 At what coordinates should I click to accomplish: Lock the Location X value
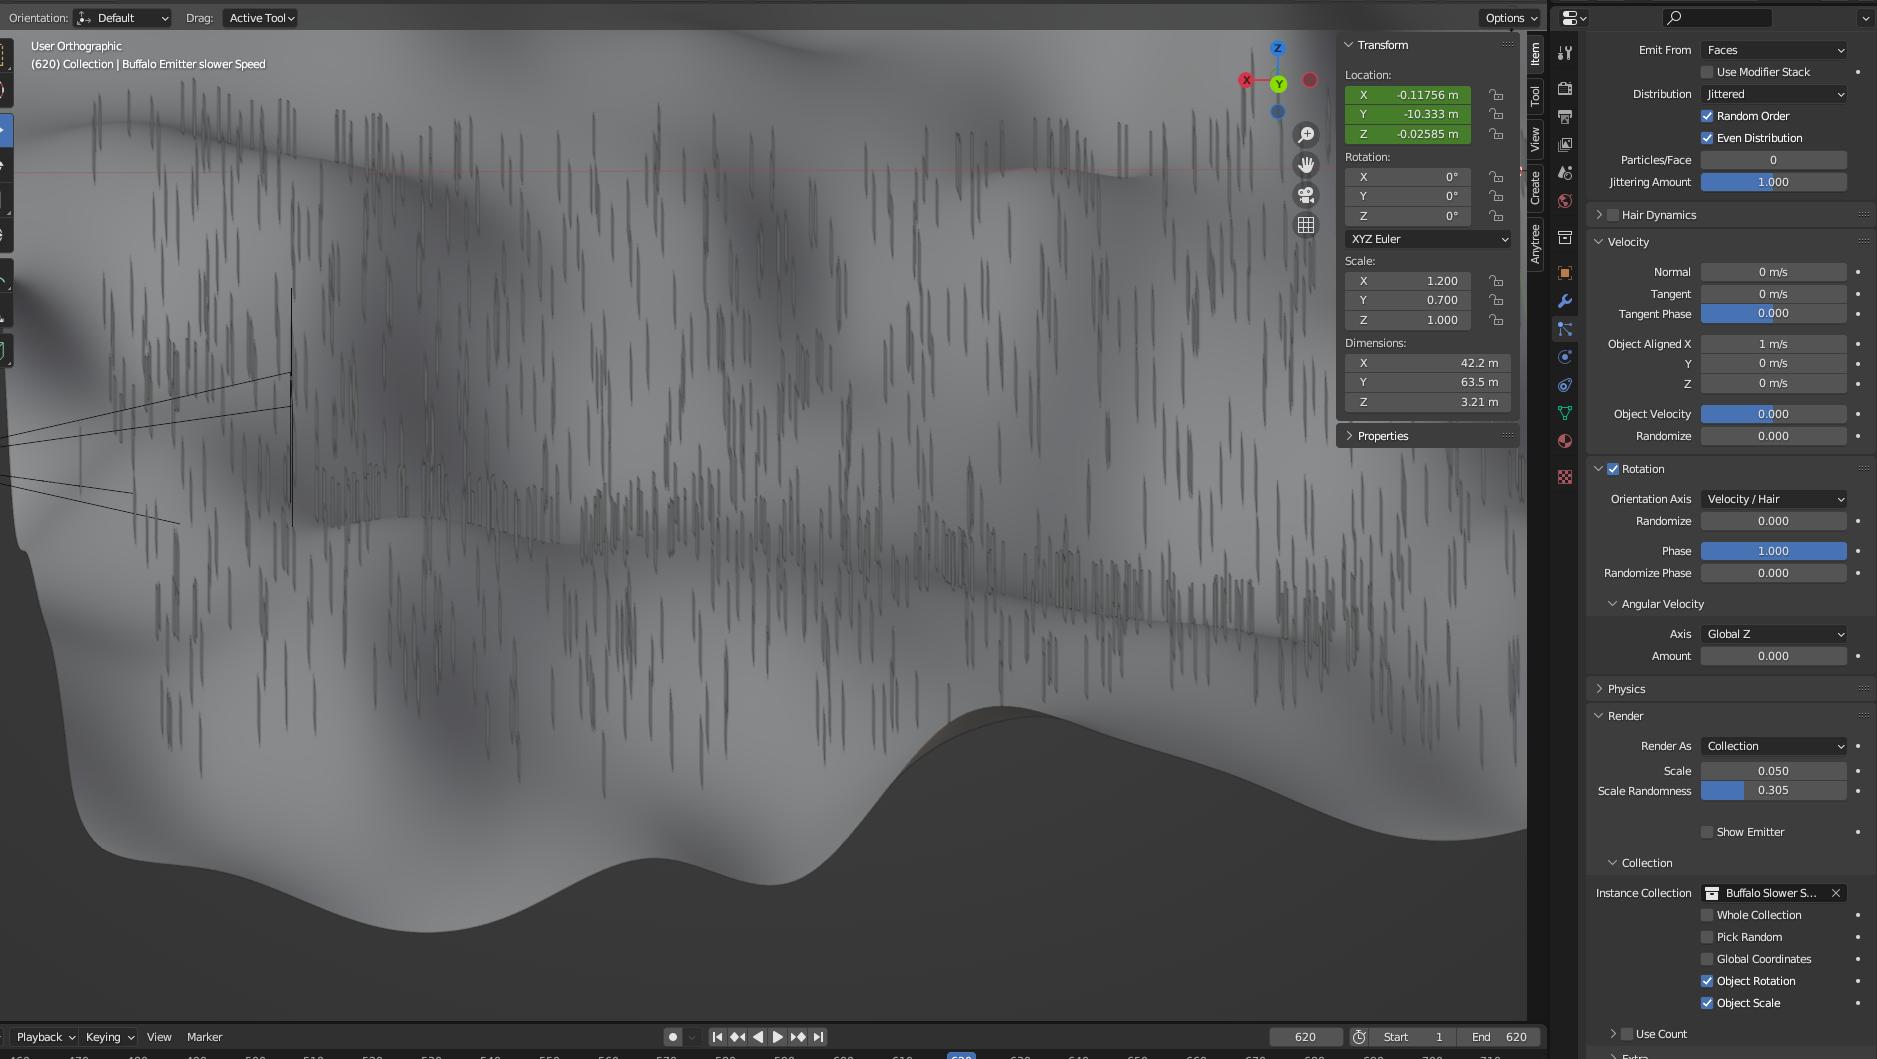1496,95
